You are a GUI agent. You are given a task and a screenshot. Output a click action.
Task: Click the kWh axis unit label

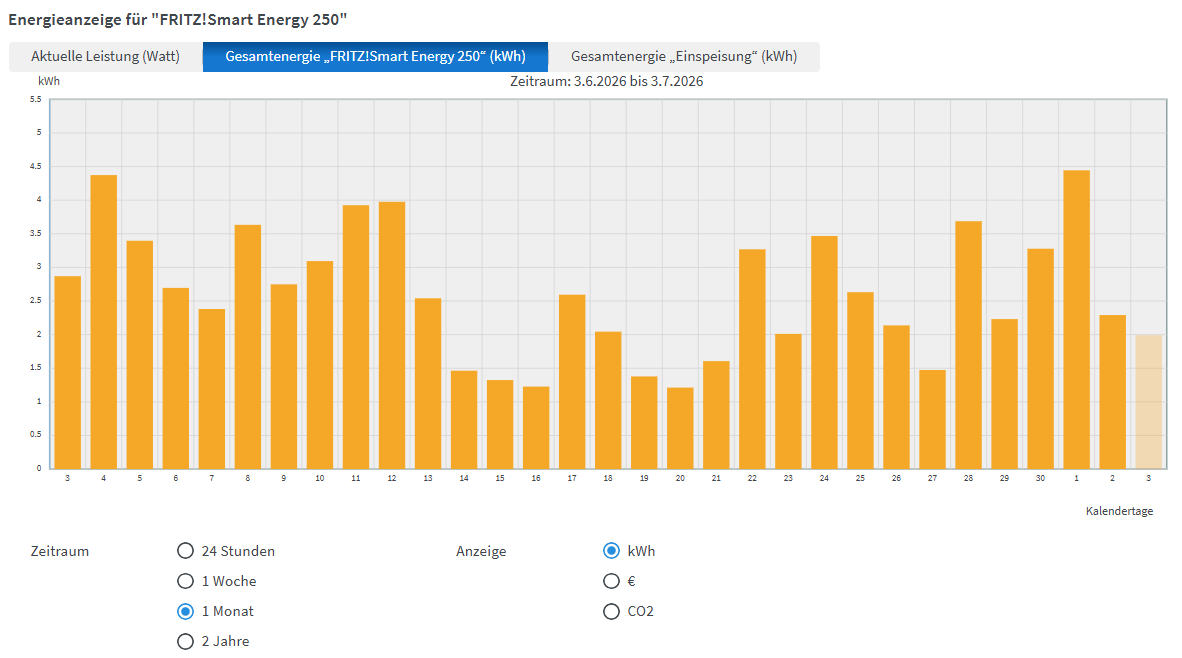coord(49,81)
